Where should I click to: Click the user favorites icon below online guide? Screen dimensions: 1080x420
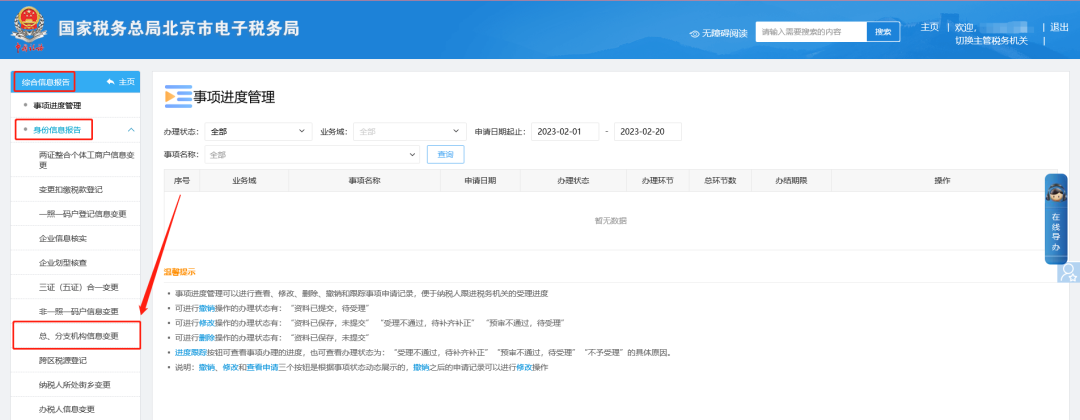1068,273
